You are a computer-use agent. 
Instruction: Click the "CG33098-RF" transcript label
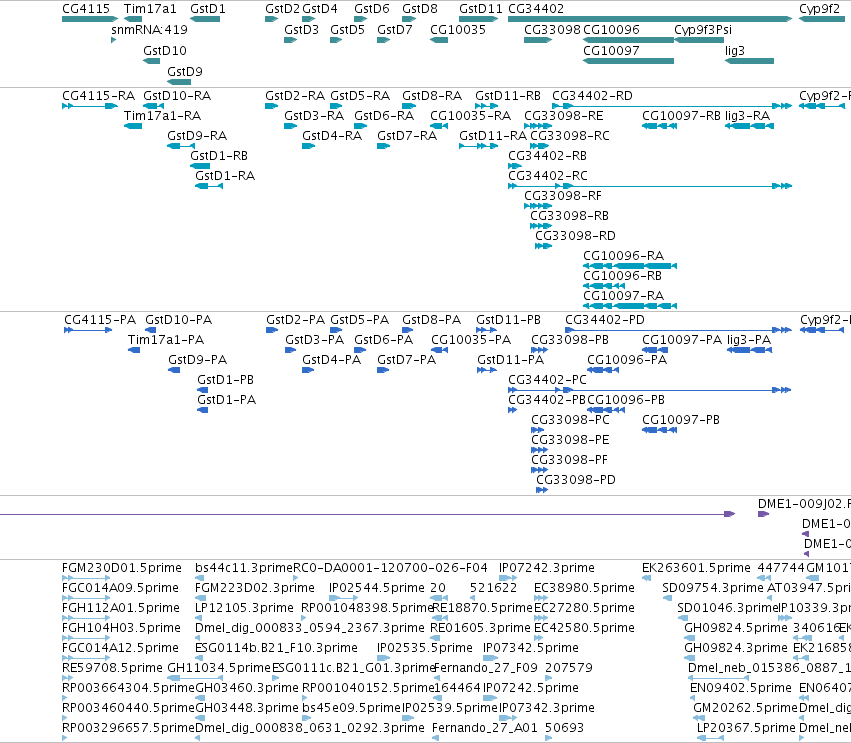pos(563,196)
